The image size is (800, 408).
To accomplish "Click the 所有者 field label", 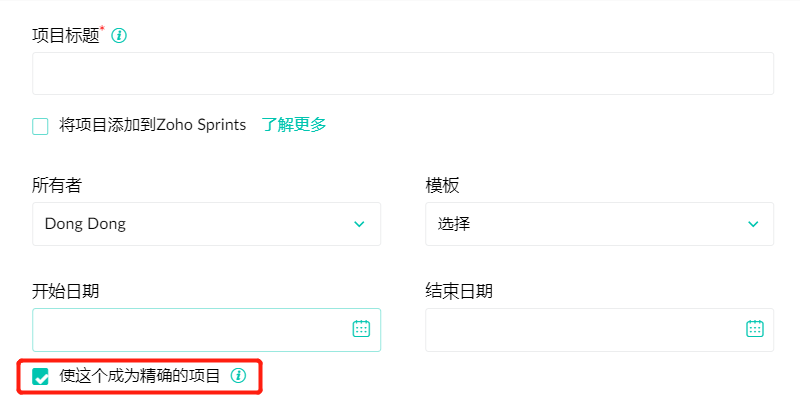I will pos(57,186).
